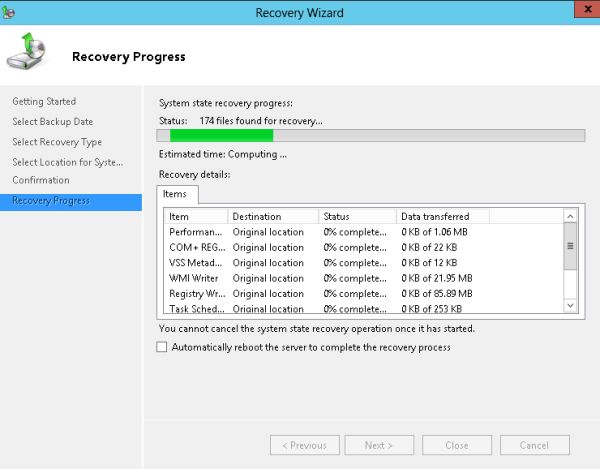Click '0 KB of 85.89 MB' cell
The width and height of the screenshot is (600, 469).
[x=437, y=293]
